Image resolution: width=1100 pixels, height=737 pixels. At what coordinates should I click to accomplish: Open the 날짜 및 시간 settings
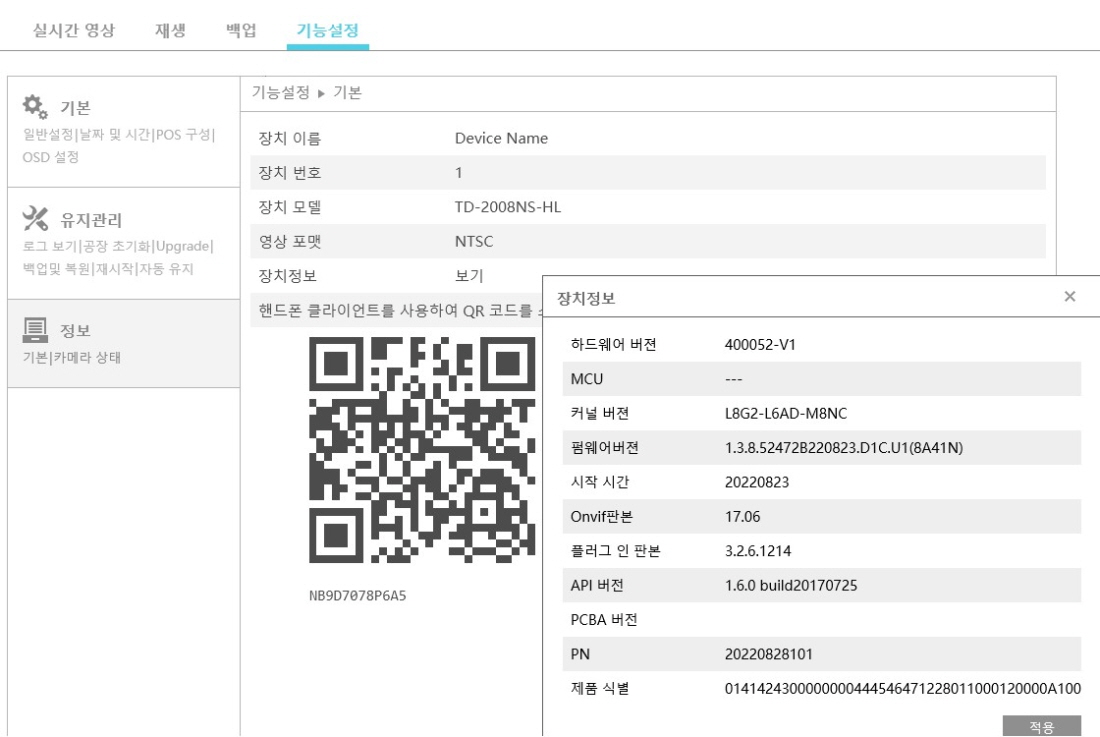coord(112,135)
